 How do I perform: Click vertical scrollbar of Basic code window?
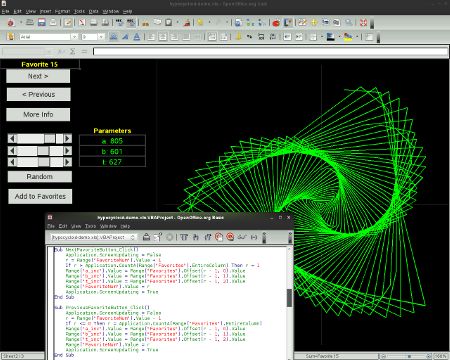pos(289,303)
